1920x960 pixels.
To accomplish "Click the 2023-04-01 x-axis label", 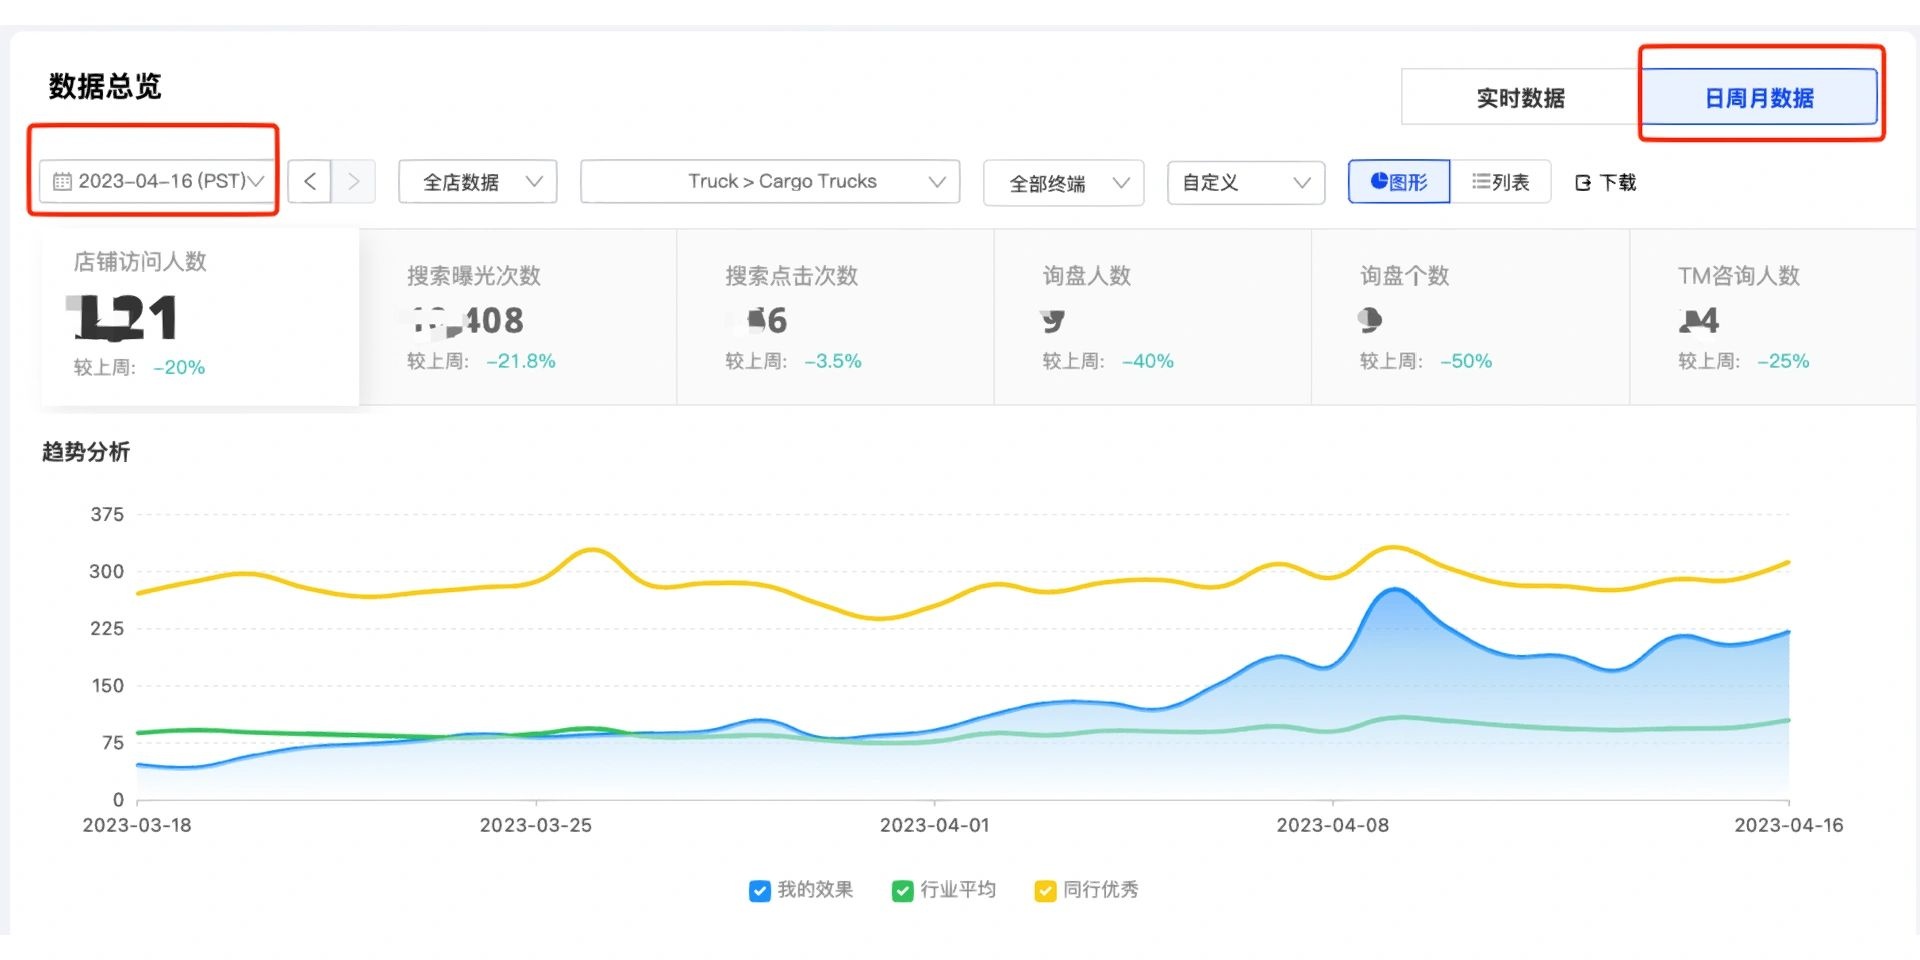I will [x=934, y=825].
